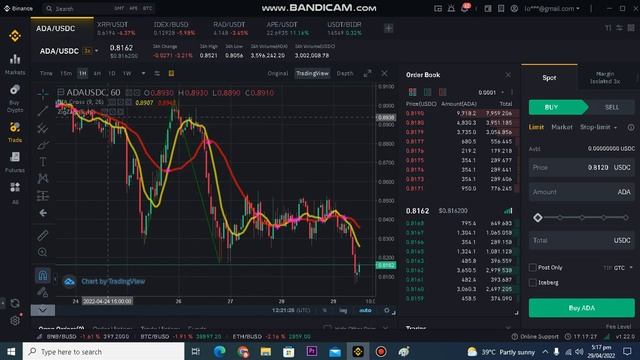This screenshot has width=640, height=360.
Task: Switch to the SELL side toggle
Action: pos(611,107)
